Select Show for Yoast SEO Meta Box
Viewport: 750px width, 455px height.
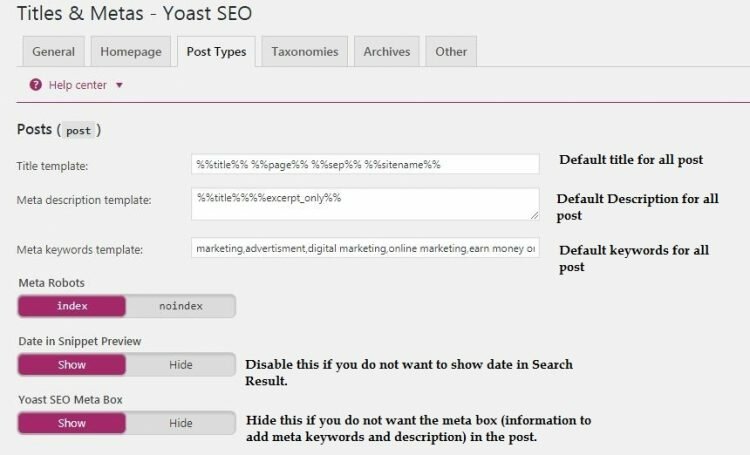(72, 423)
